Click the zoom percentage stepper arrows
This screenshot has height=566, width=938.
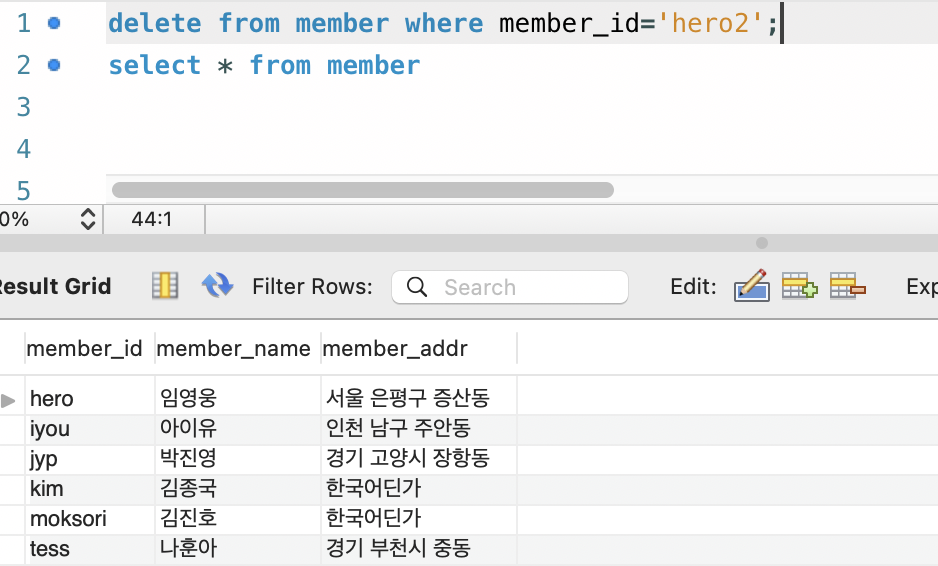88,219
